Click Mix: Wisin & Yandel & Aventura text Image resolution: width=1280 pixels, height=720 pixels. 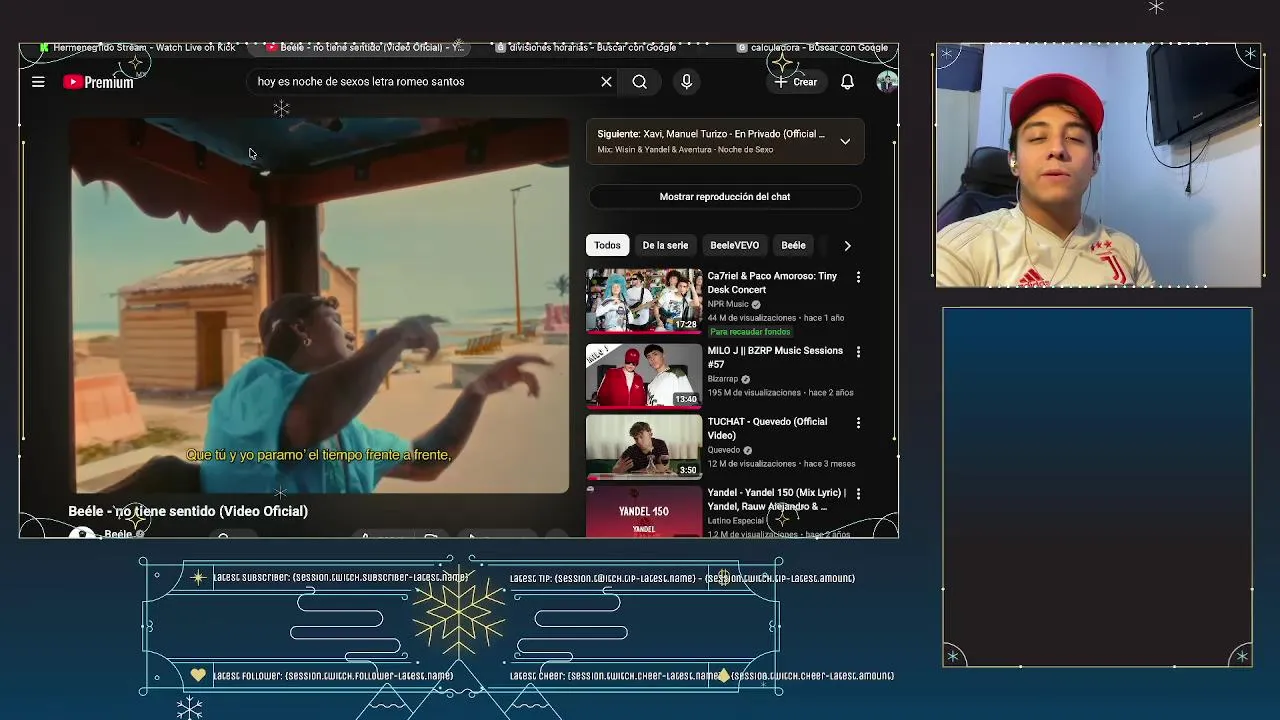click(685, 150)
